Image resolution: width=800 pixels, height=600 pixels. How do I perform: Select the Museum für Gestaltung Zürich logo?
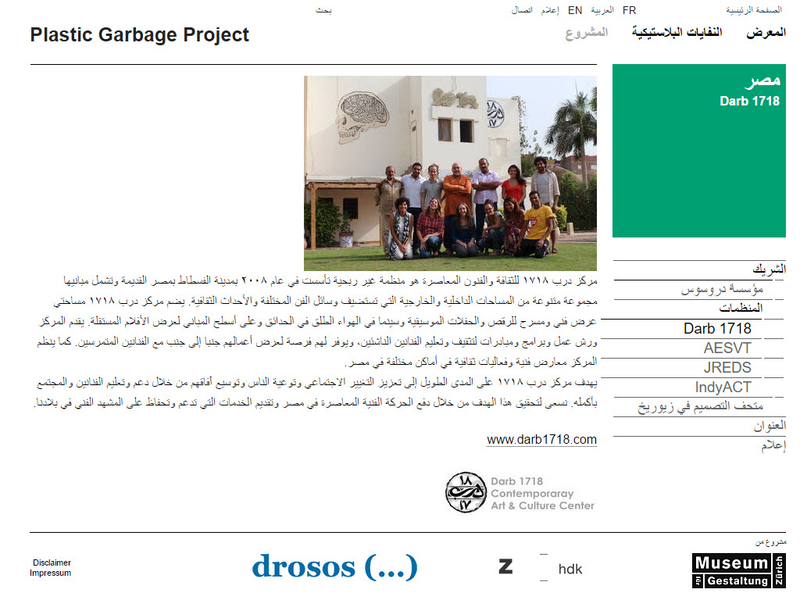[x=736, y=568]
